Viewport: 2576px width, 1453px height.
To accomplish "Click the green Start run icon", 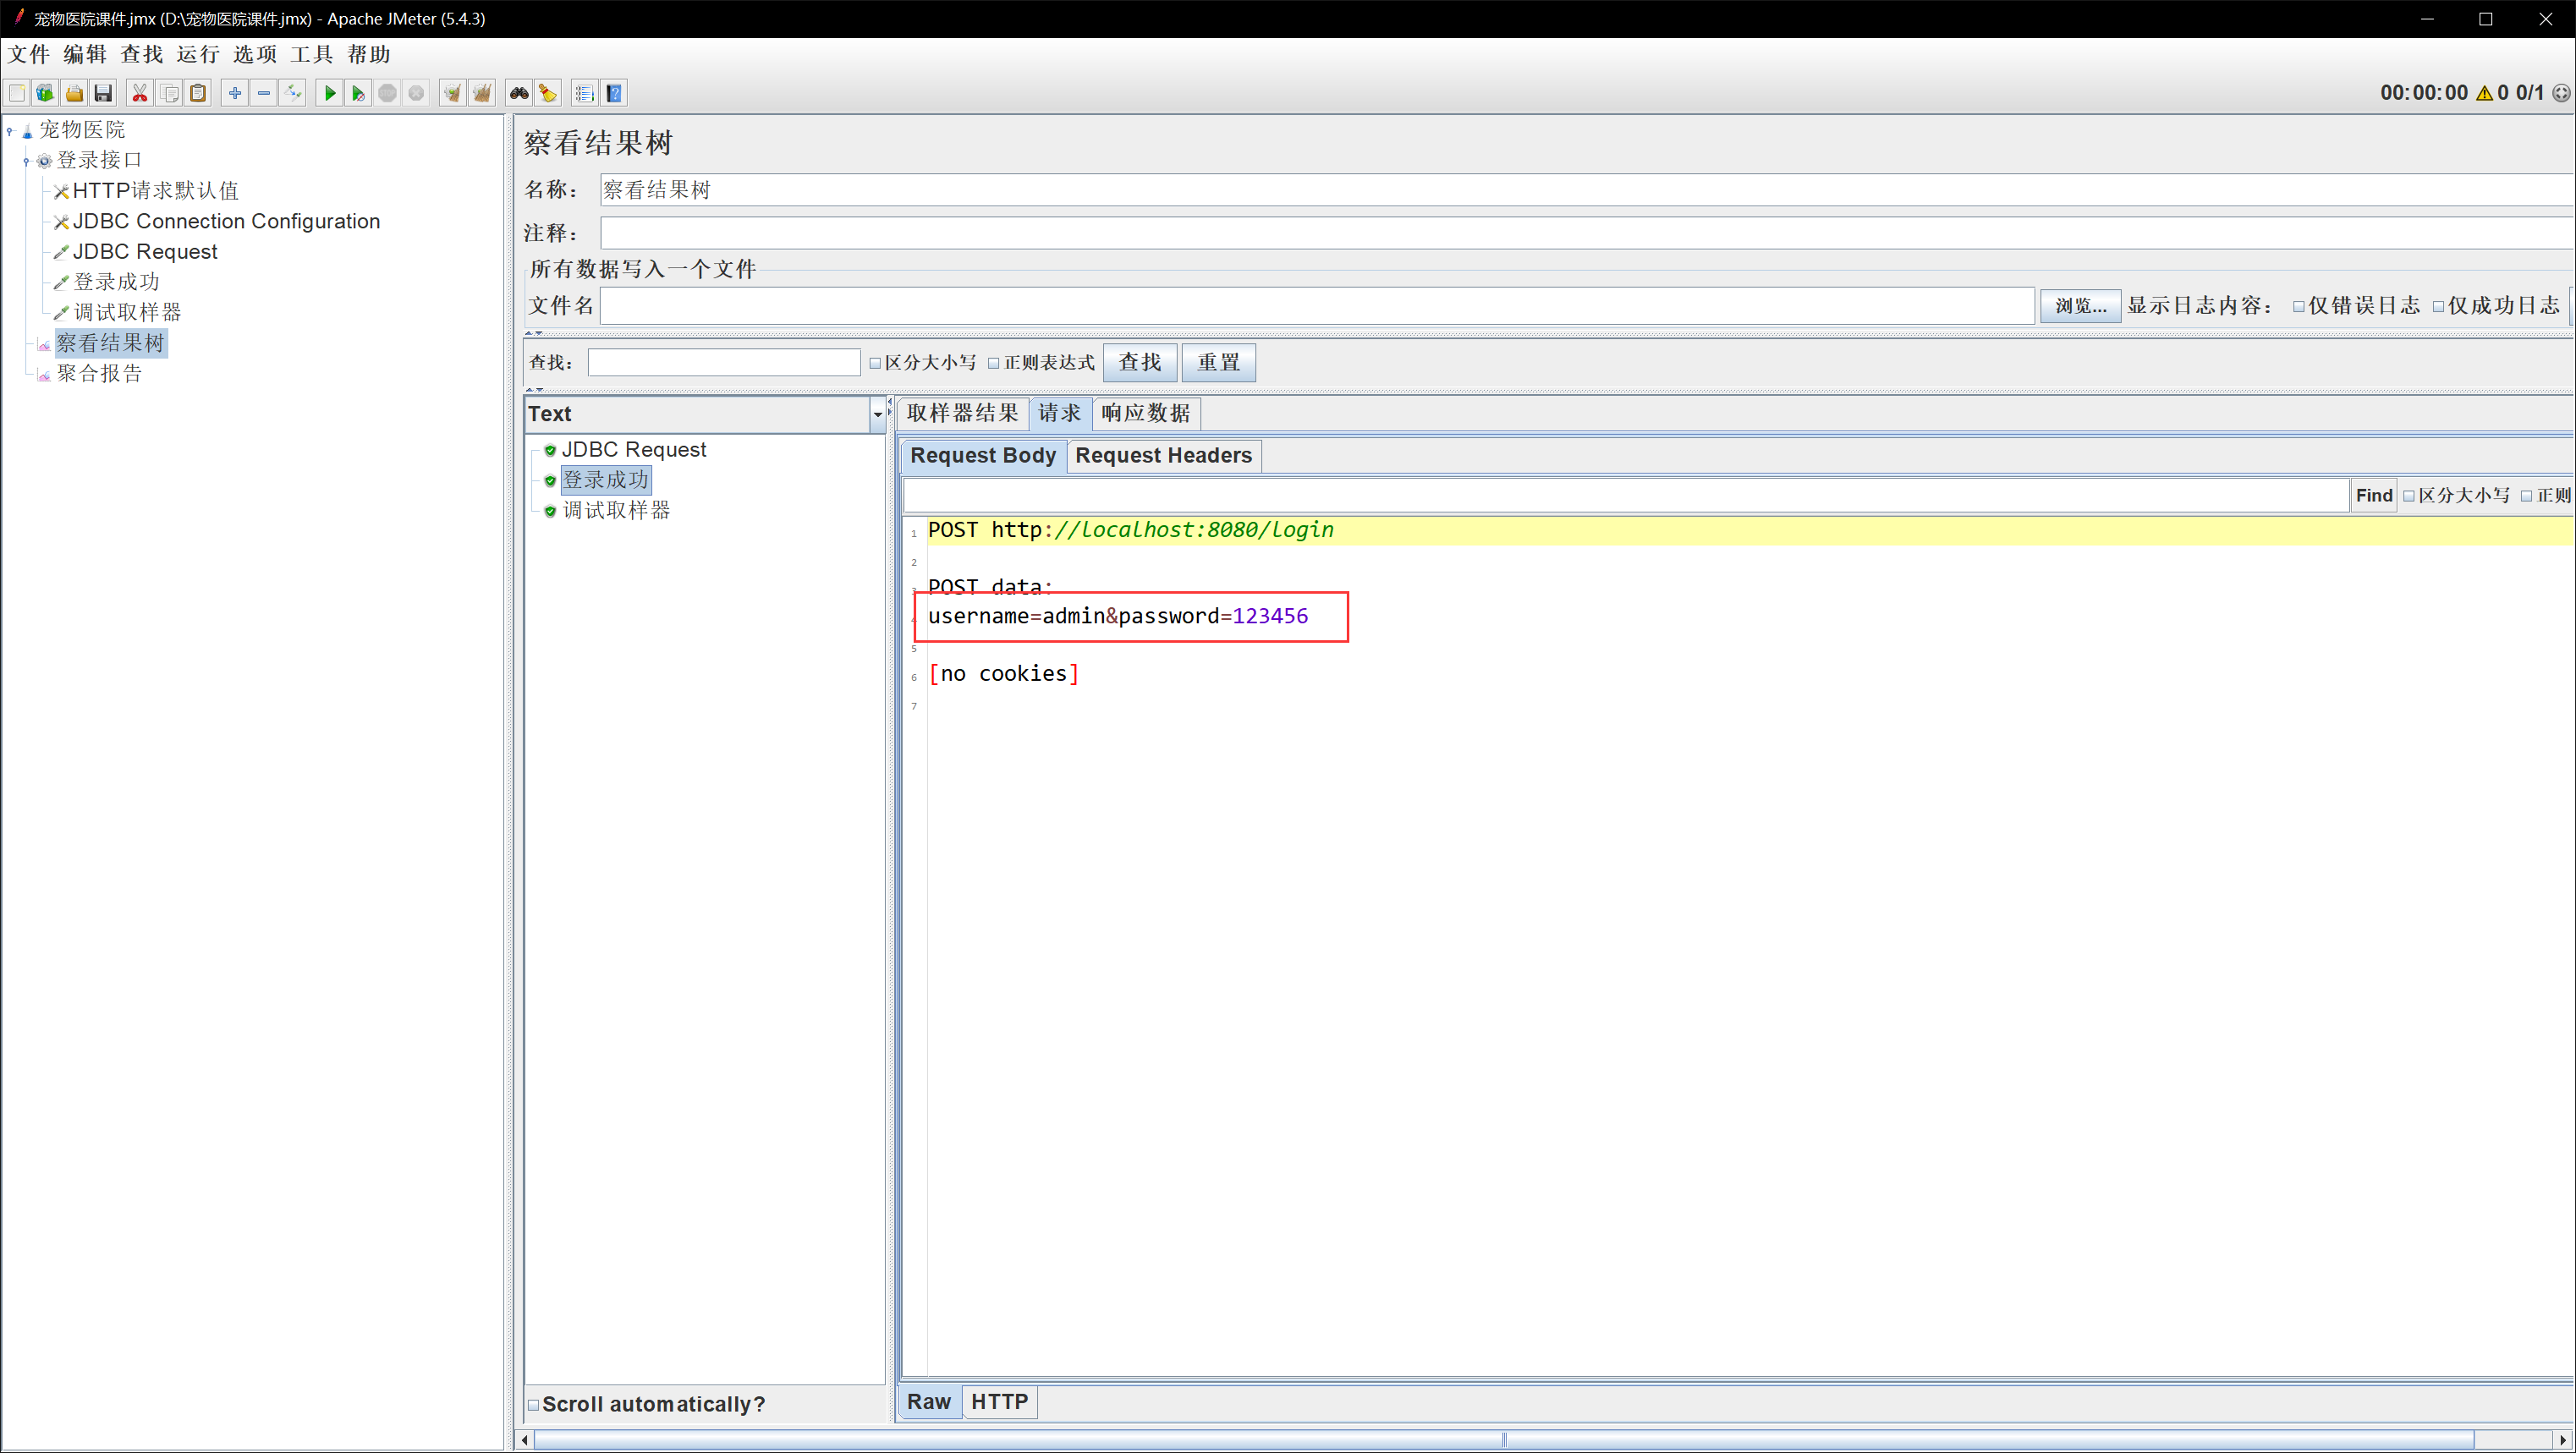I will (x=329, y=93).
